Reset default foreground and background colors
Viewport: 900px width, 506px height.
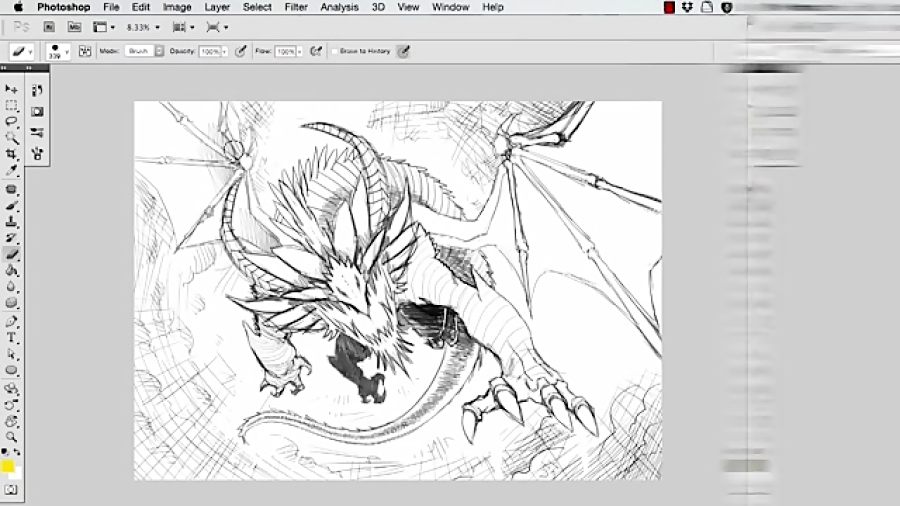coord(5,452)
